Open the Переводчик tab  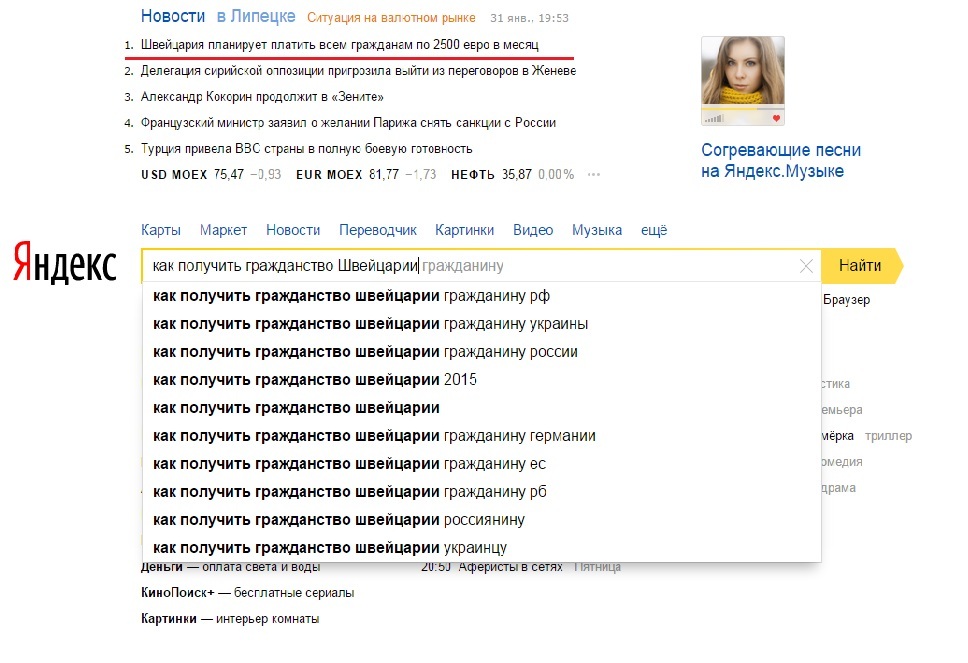(x=378, y=230)
